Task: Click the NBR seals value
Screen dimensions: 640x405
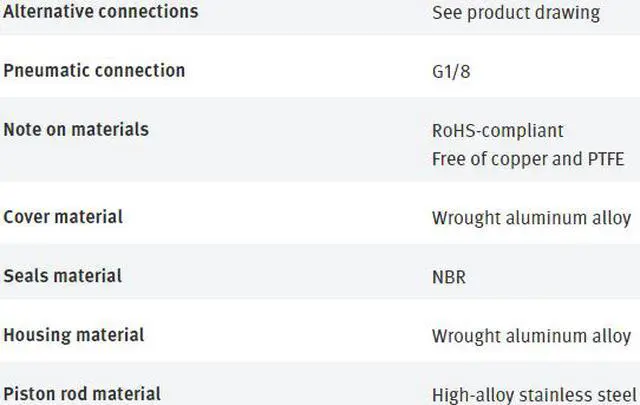Action: (x=448, y=277)
